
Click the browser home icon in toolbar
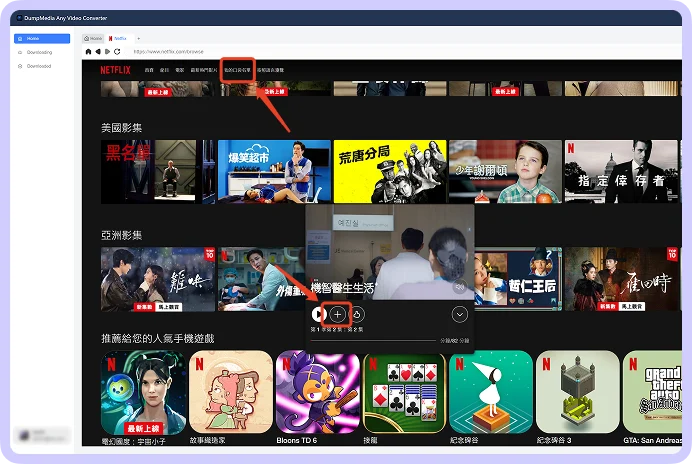point(88,52)
